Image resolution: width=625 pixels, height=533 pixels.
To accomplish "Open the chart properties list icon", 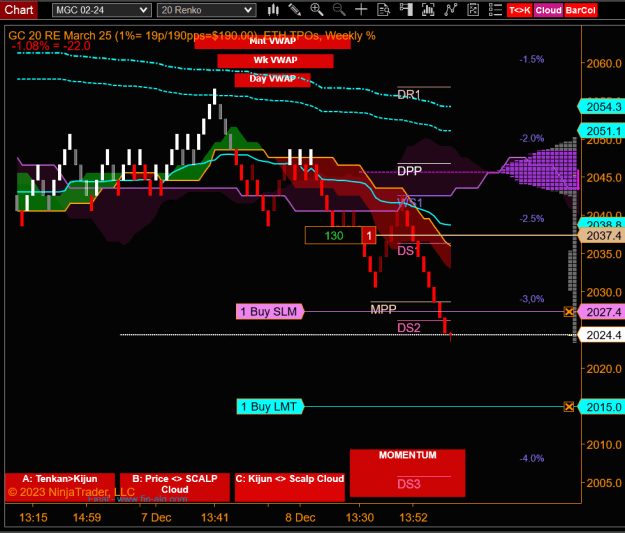I will [x=495, y=10].
